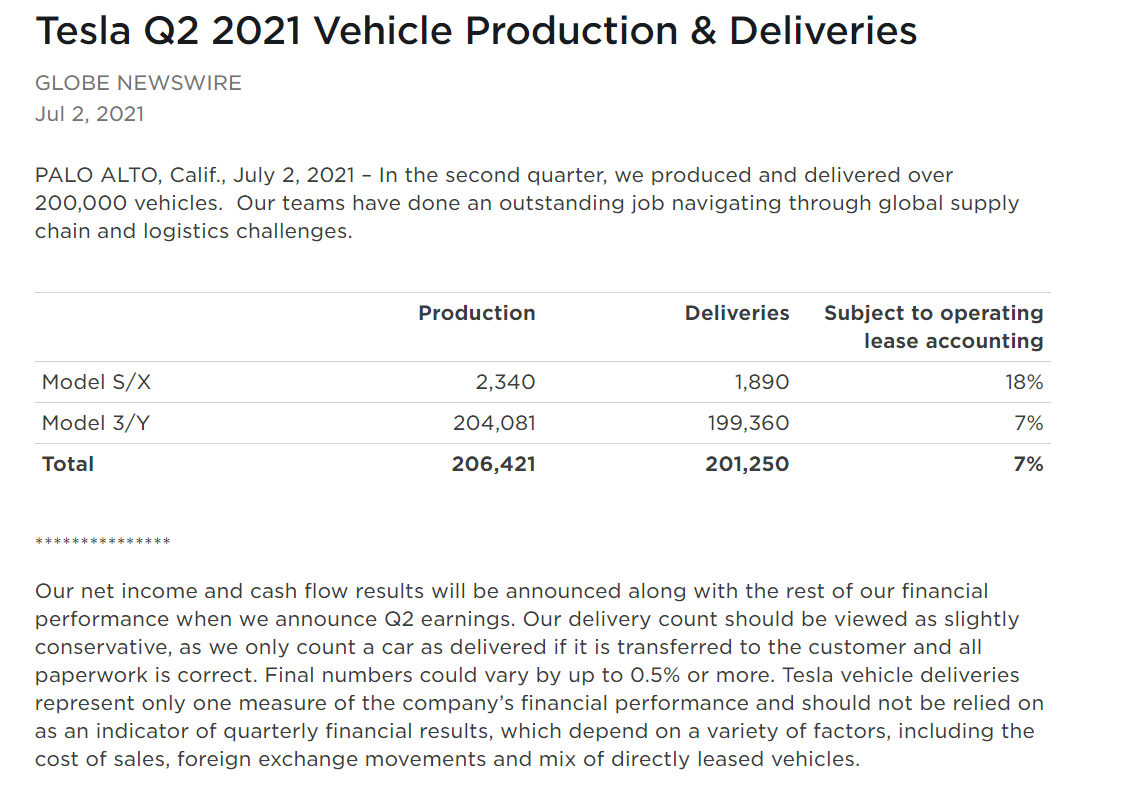Select the GLOBE NEWSWIRE source label

tap(138, 83)
